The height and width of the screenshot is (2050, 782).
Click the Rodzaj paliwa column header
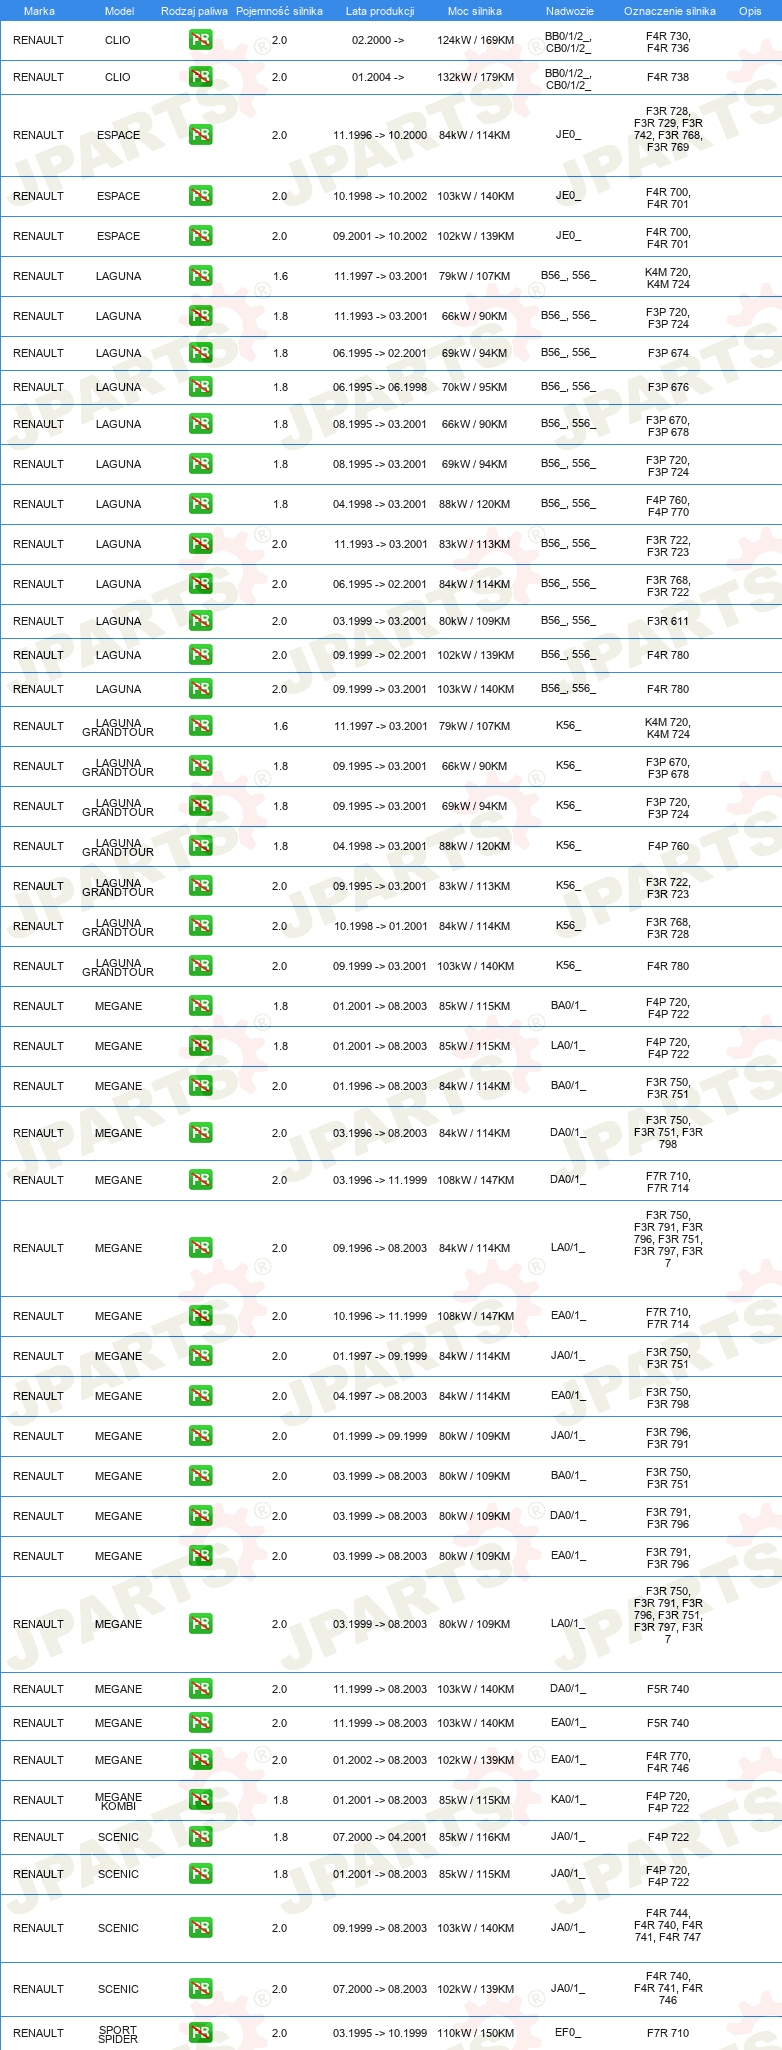pos(194,11)
